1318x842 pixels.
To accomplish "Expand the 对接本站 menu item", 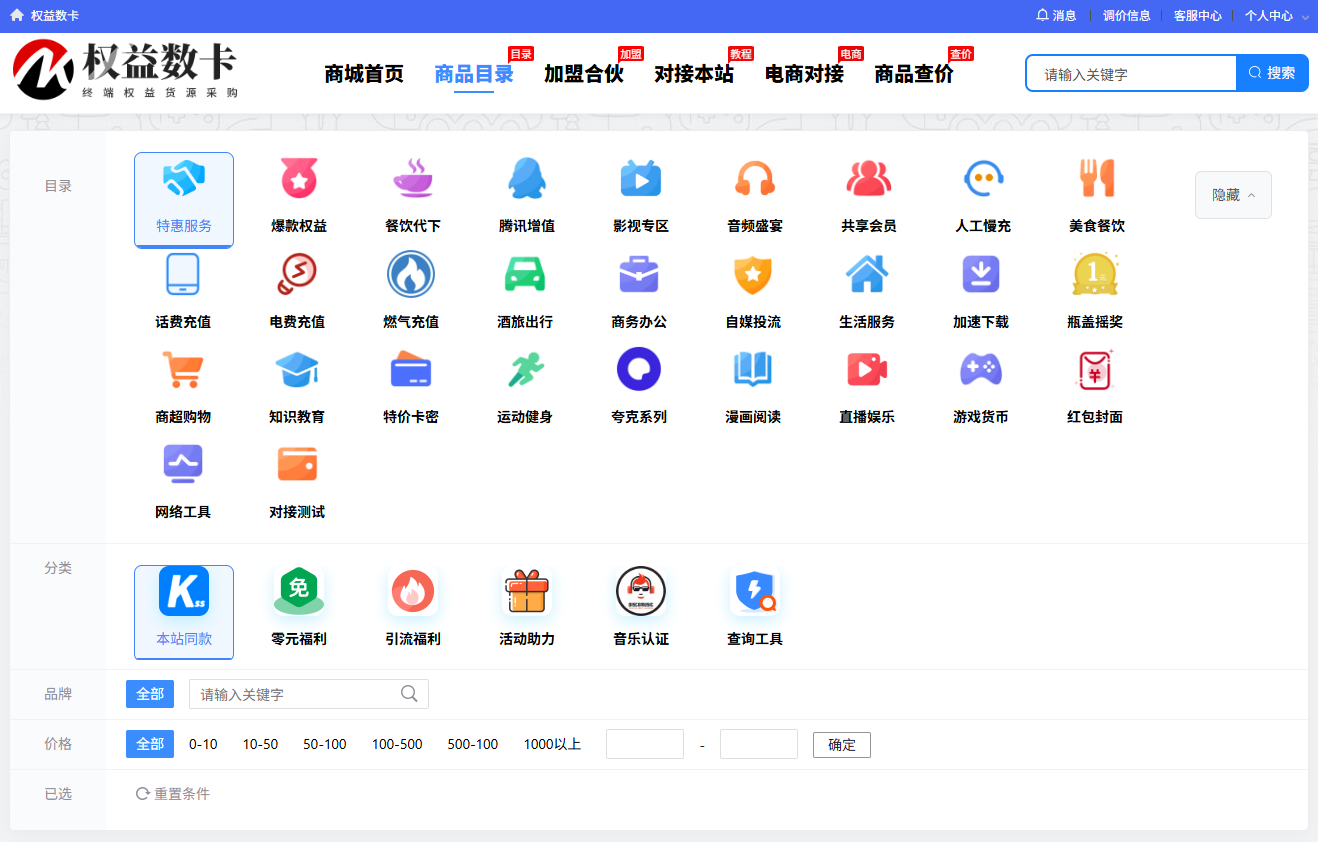I will (694, 73).
